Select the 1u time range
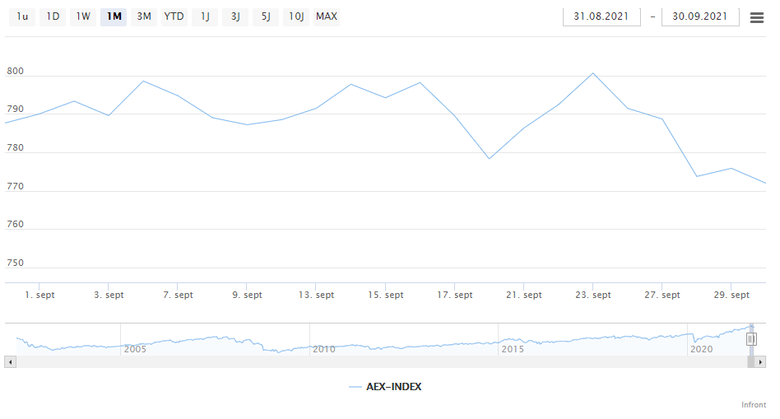The width and height of the screenshot is (780, 419). (x=22, y=16)
